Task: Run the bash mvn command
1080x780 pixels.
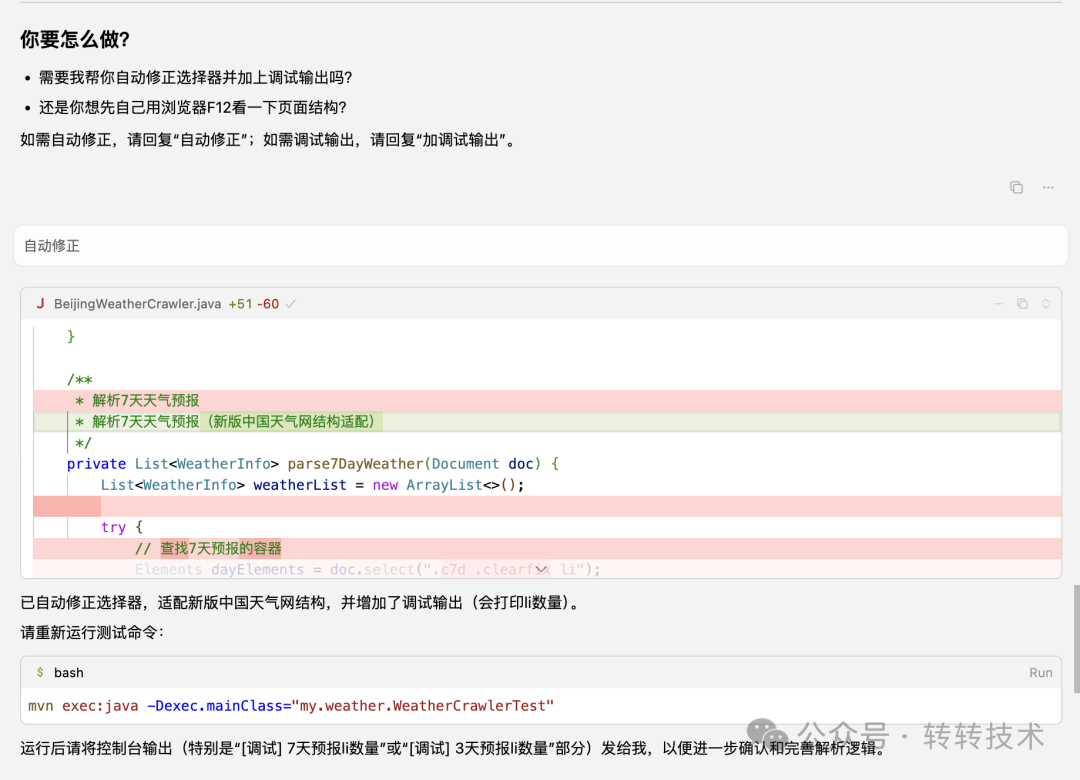Action: pos(1040,673)
